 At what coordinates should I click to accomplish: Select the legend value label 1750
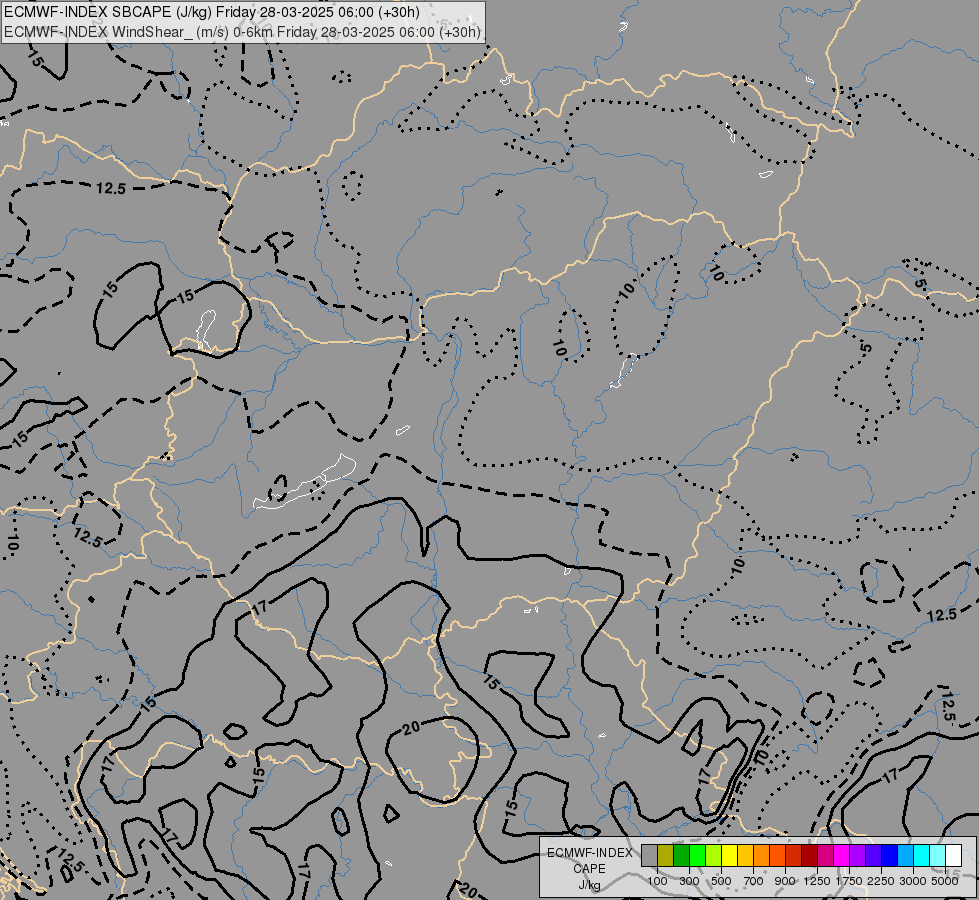click(x=849, y=881)
